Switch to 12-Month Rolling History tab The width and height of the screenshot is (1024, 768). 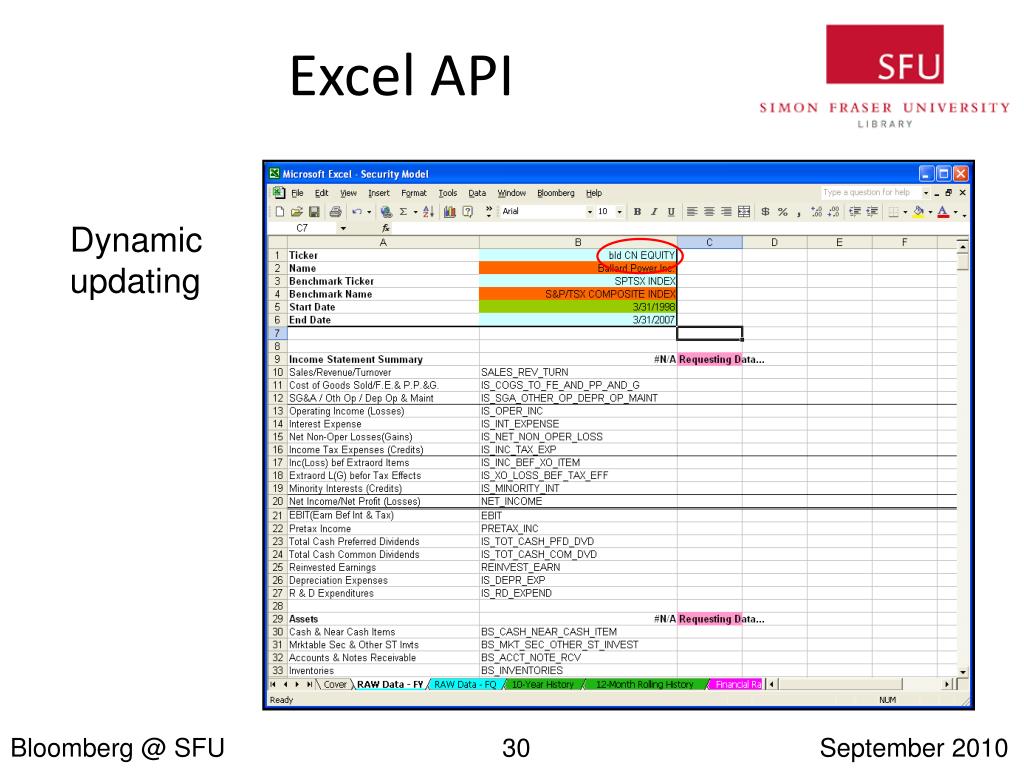pyautogui.click(x=645, y=684)
